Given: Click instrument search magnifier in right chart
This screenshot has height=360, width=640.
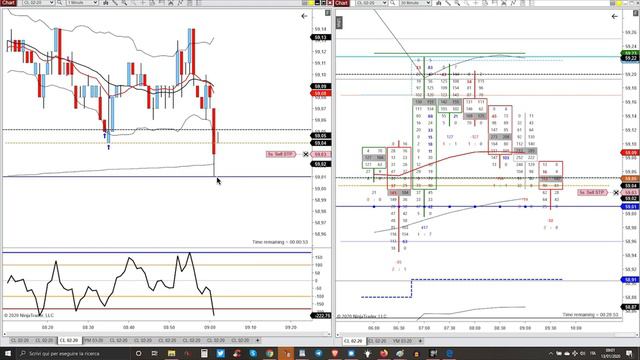Looking at the screenshot, I should [393, 3].
